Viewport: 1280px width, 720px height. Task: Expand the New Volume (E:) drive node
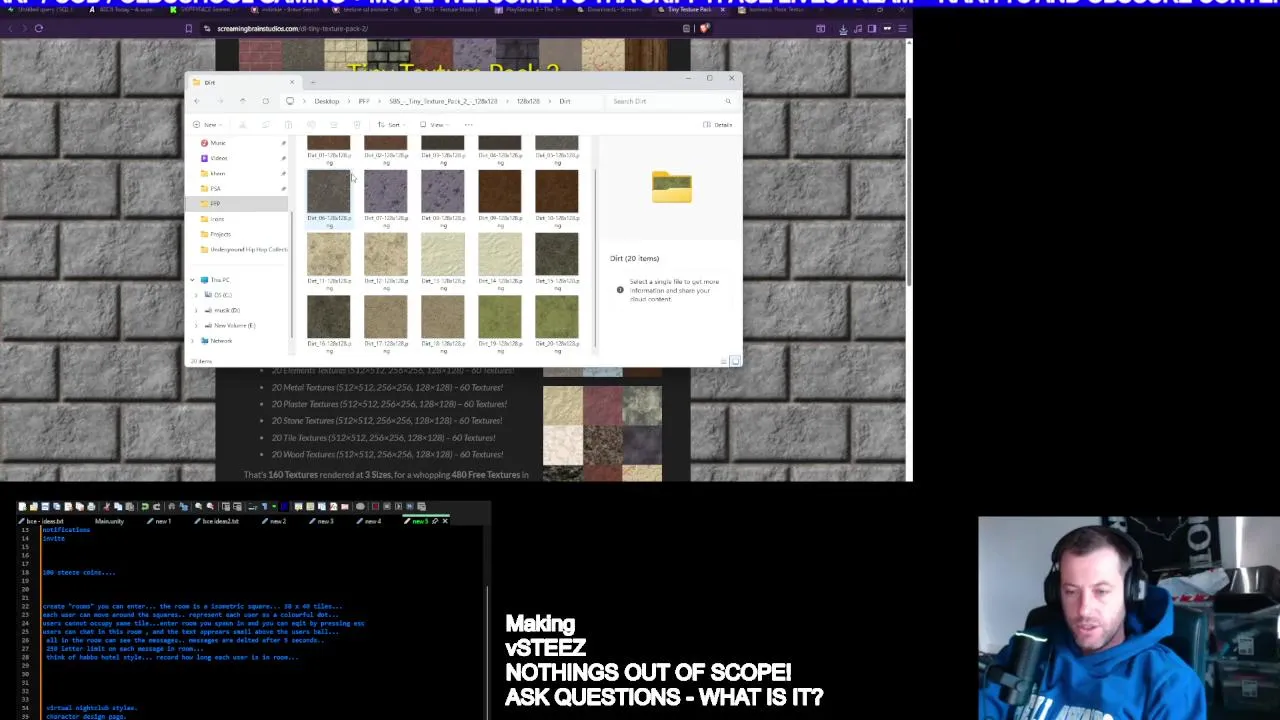[x=197, y=325]
